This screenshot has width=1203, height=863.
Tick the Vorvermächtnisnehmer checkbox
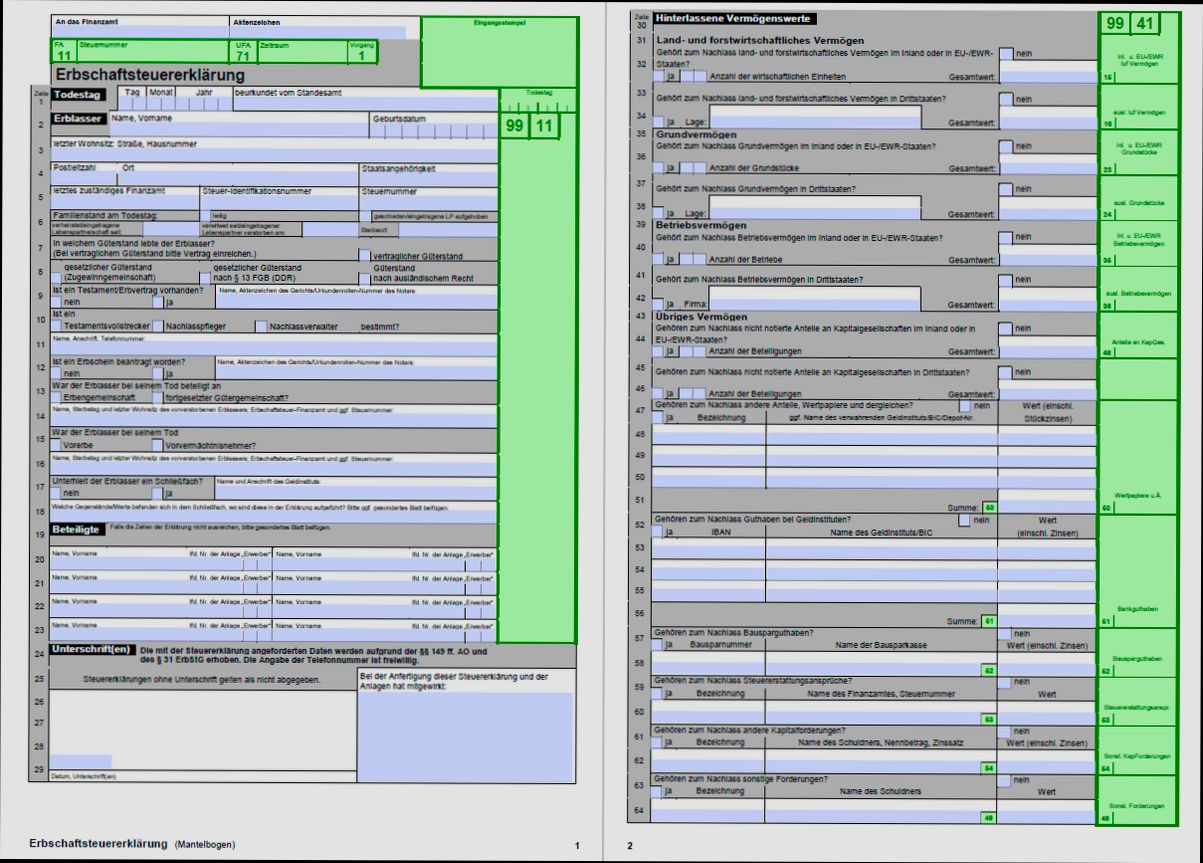(x=158, y=445)
